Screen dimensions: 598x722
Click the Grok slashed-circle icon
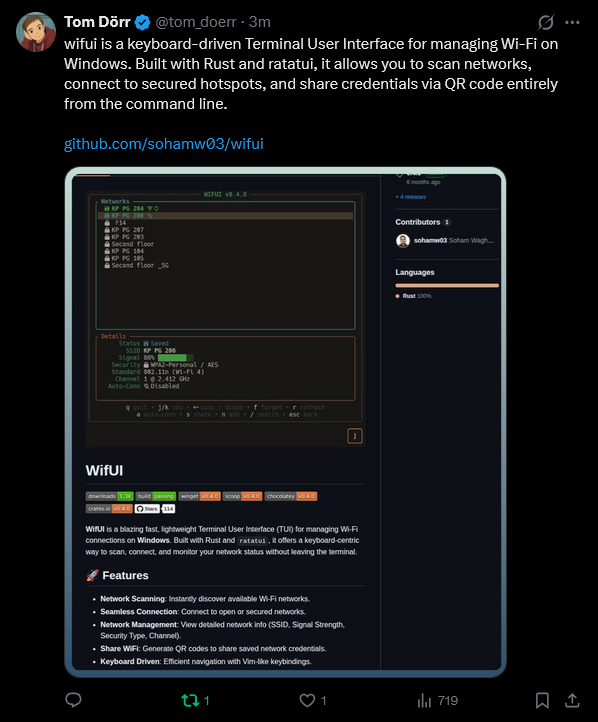pyautogui.click(x=546, y=22)
